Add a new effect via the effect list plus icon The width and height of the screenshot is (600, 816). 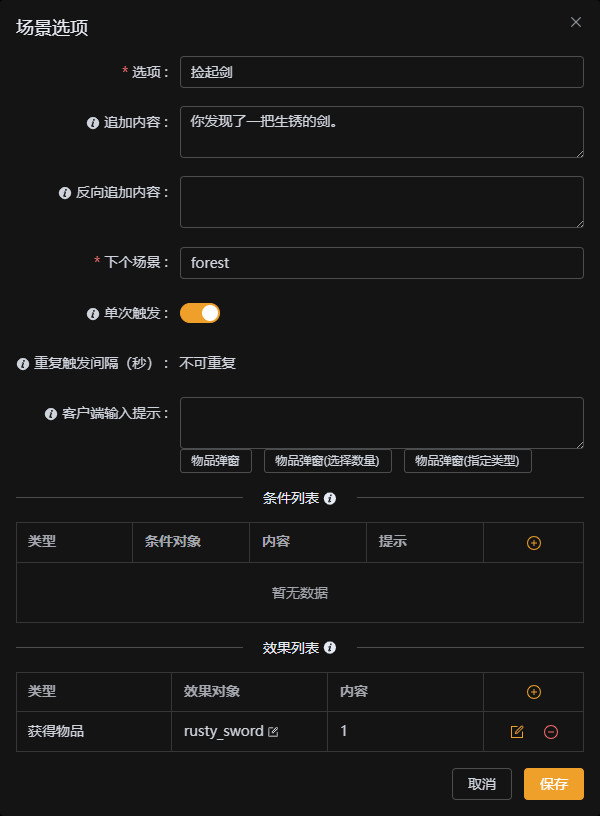[533, 692]
